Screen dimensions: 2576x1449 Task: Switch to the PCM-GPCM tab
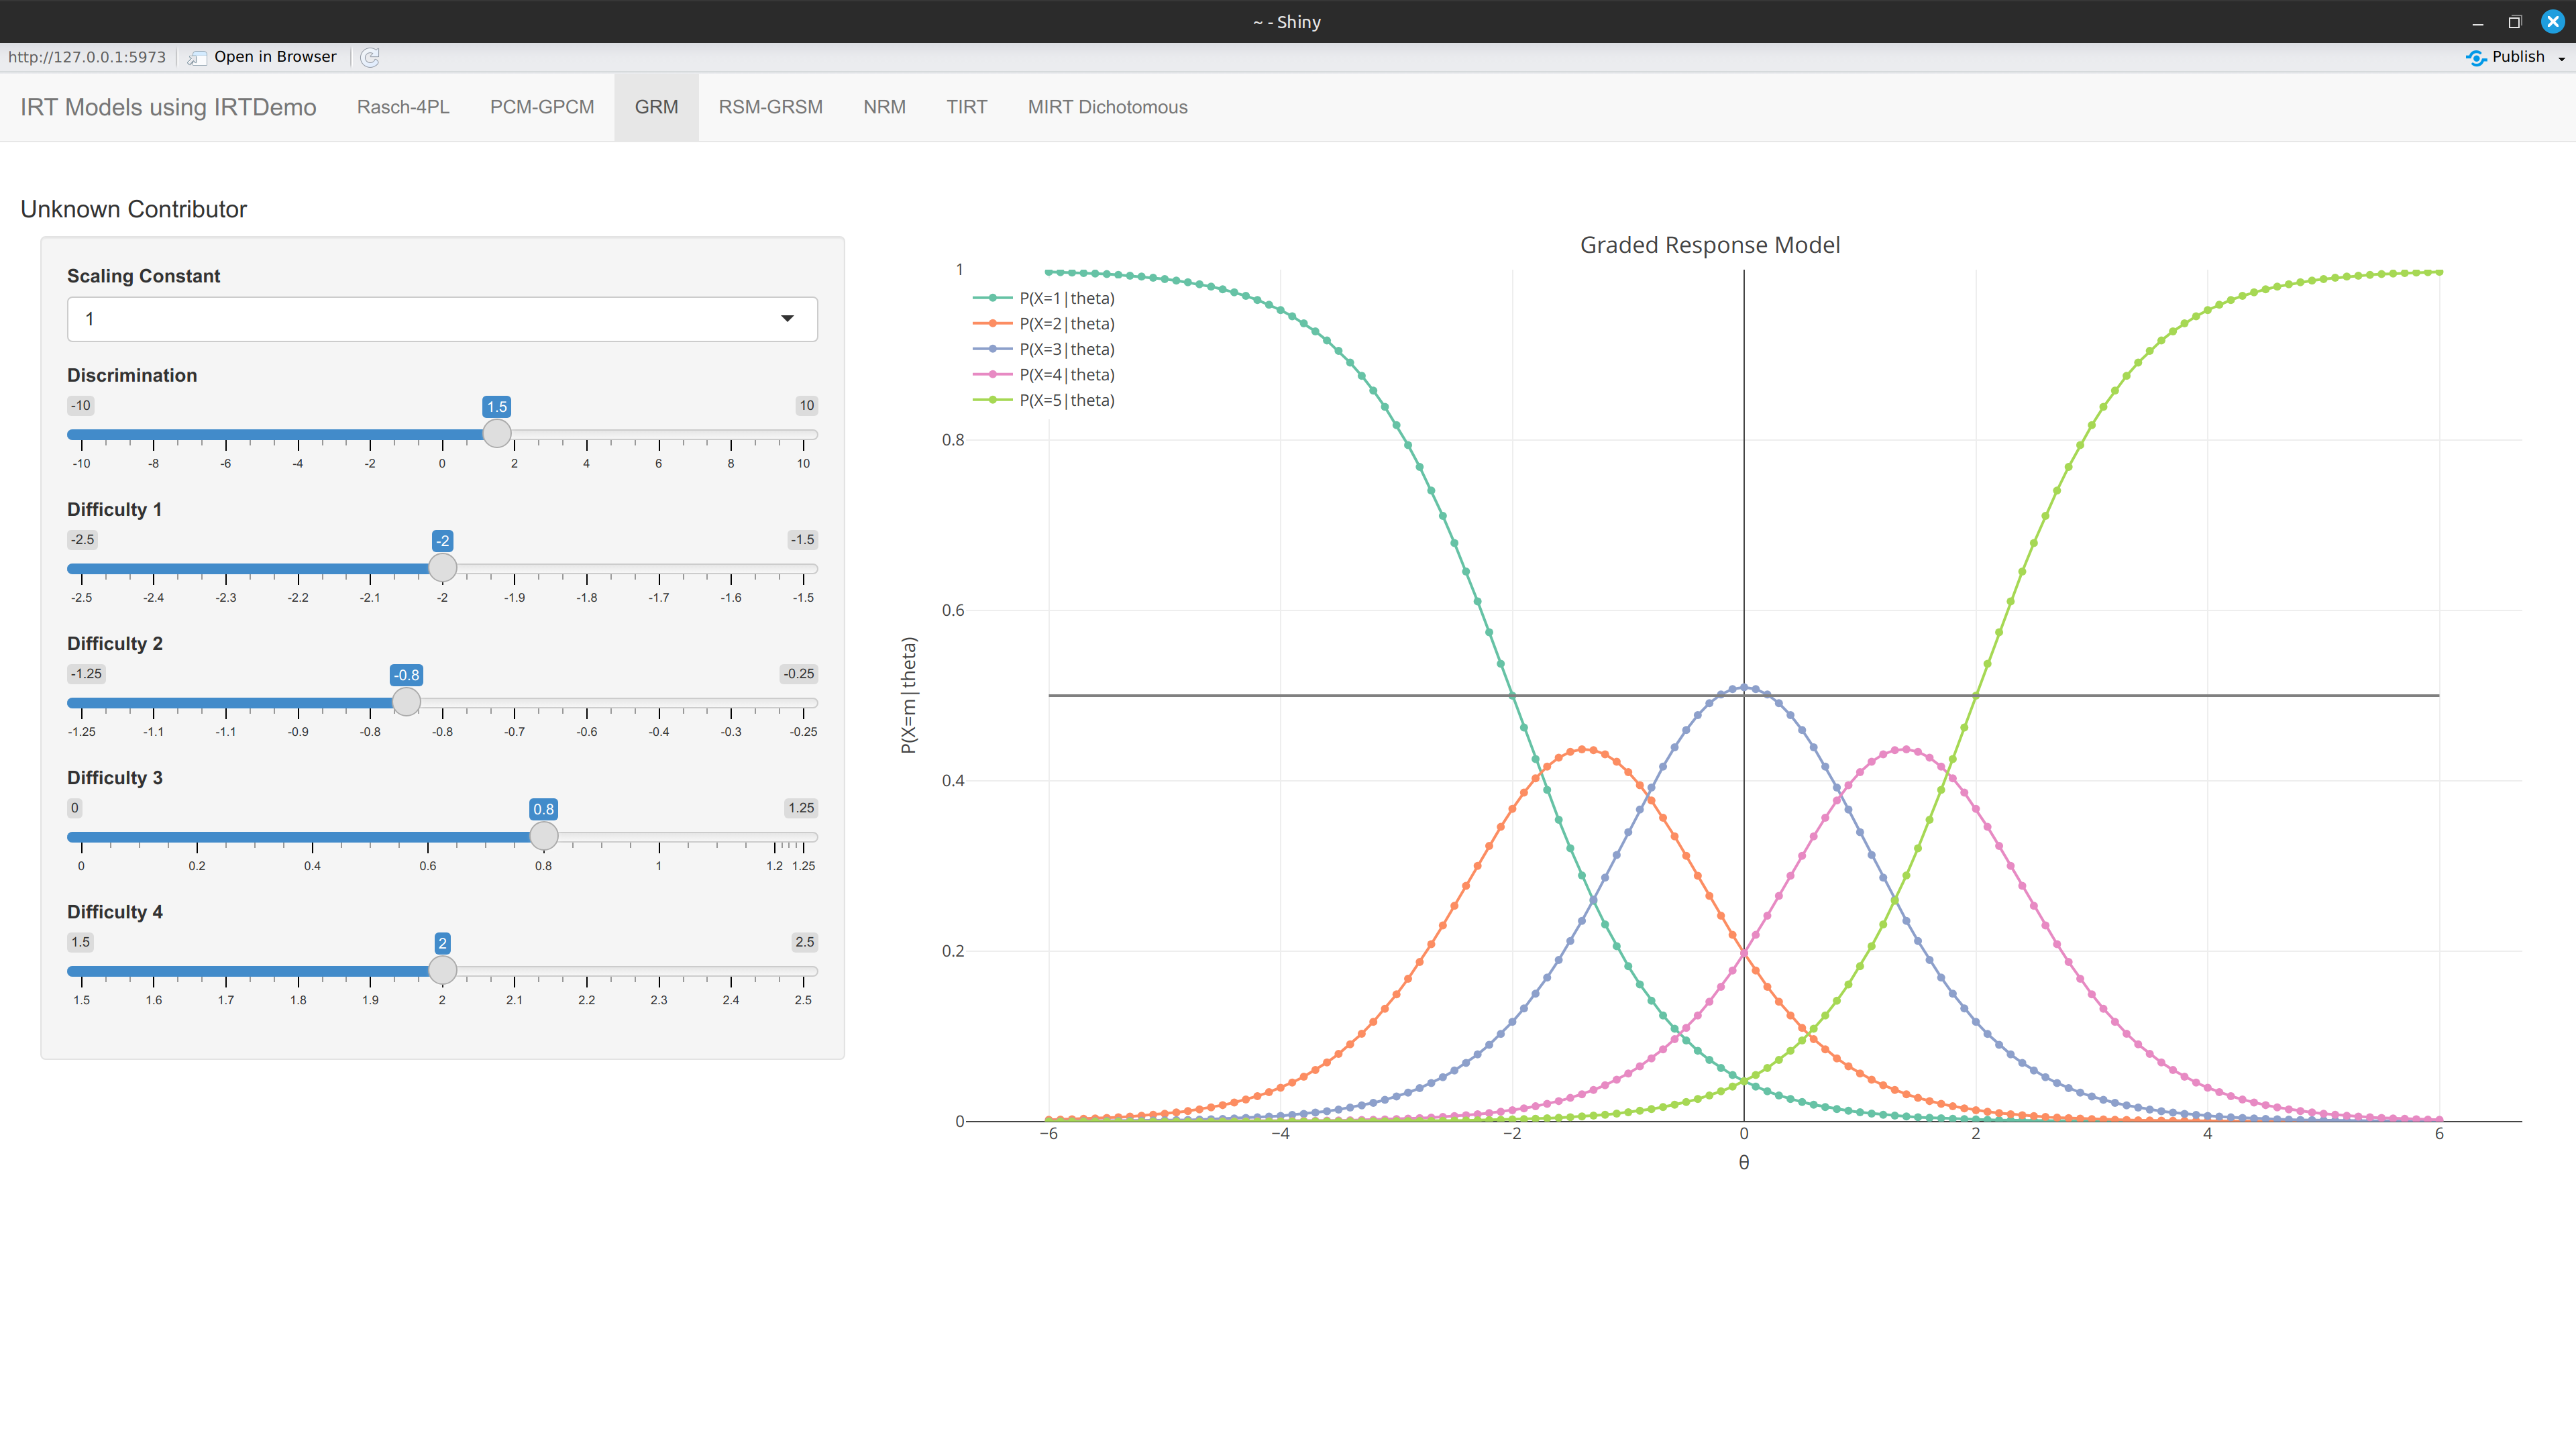coord(542,107)
